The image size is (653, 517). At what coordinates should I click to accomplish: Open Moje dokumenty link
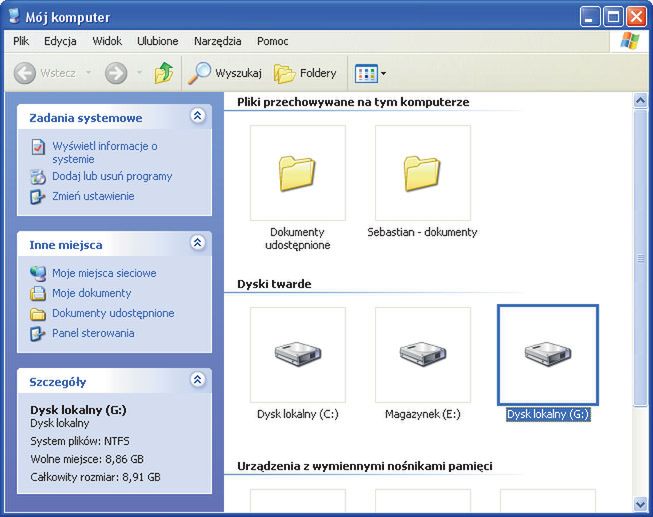91,293
